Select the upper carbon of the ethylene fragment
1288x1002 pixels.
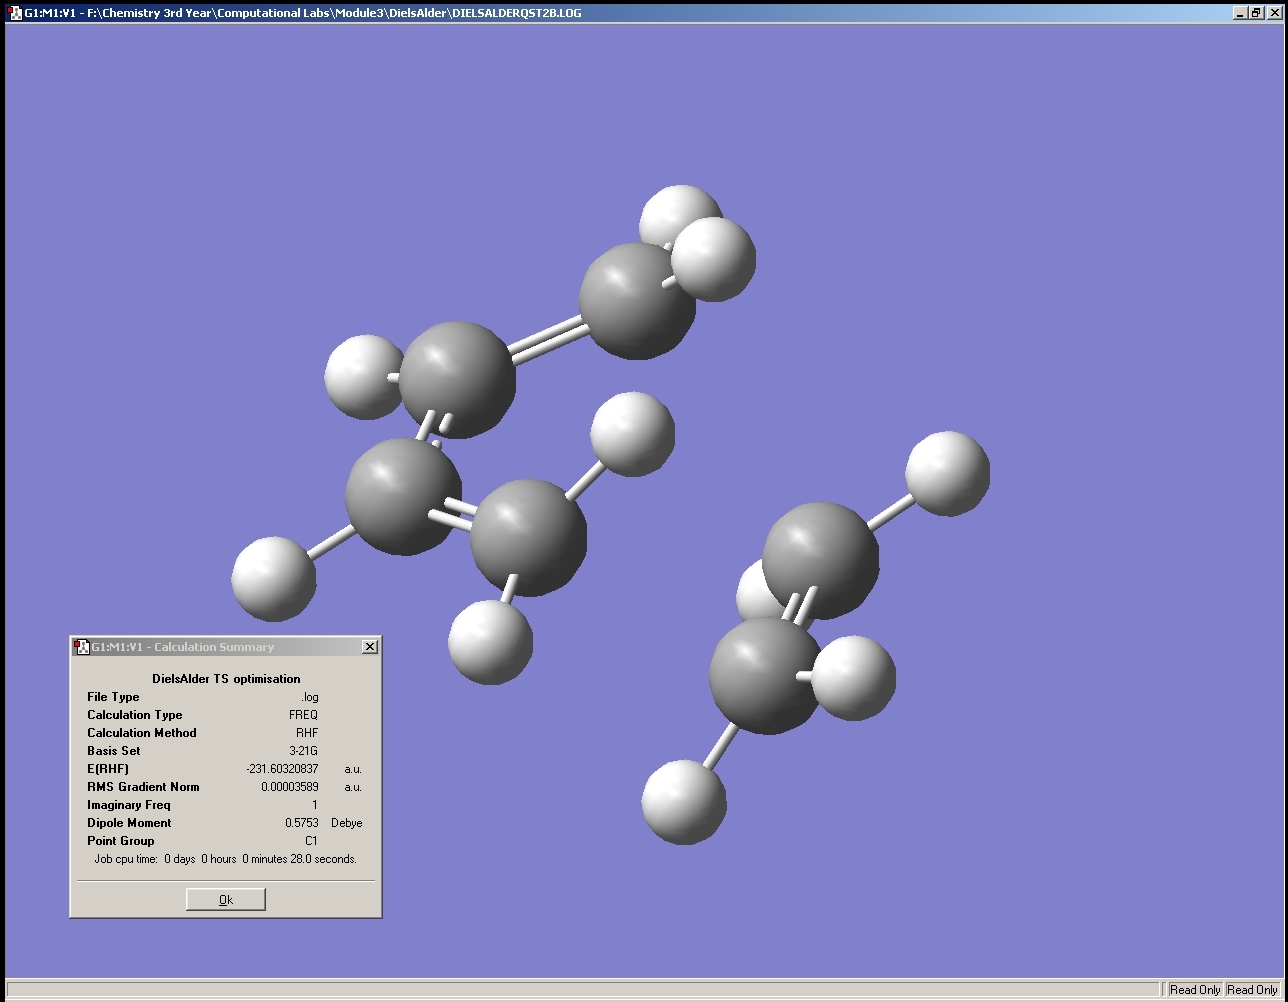pyautogui.click(x=820, y=558)
